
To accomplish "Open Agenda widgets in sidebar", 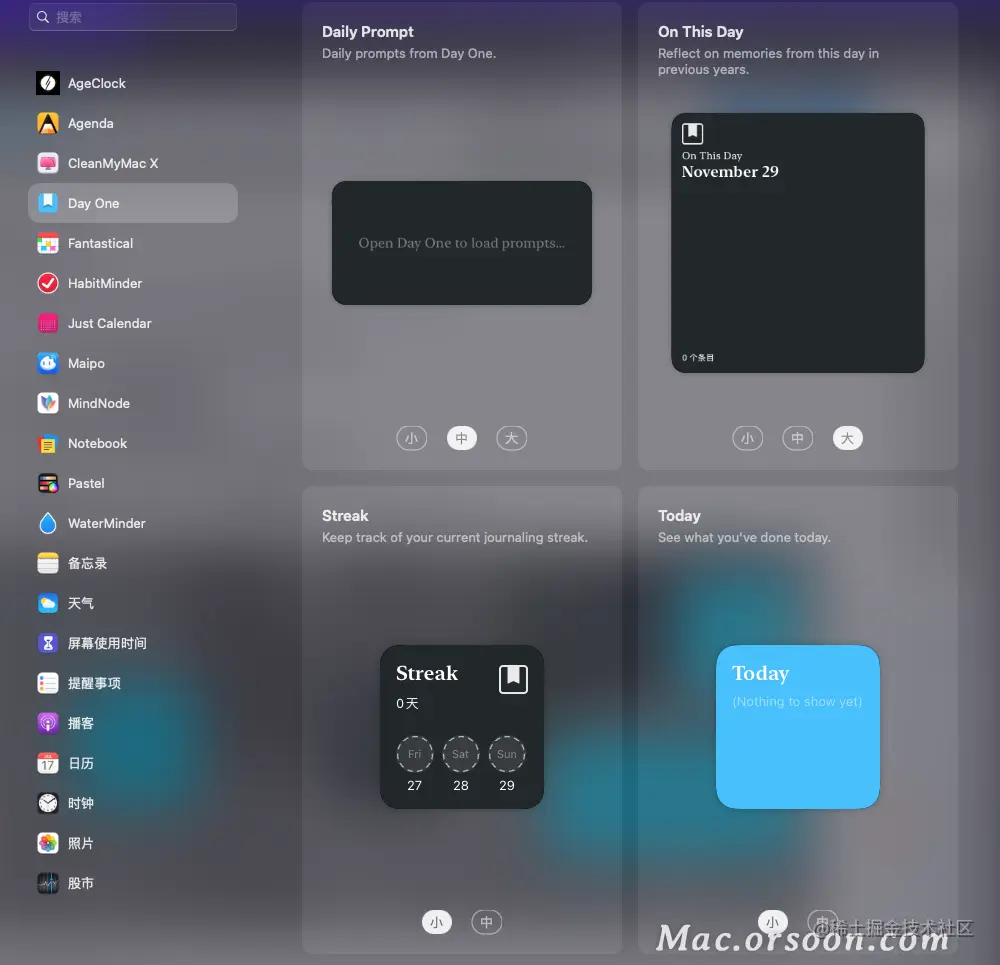I will tap(133, 123).
